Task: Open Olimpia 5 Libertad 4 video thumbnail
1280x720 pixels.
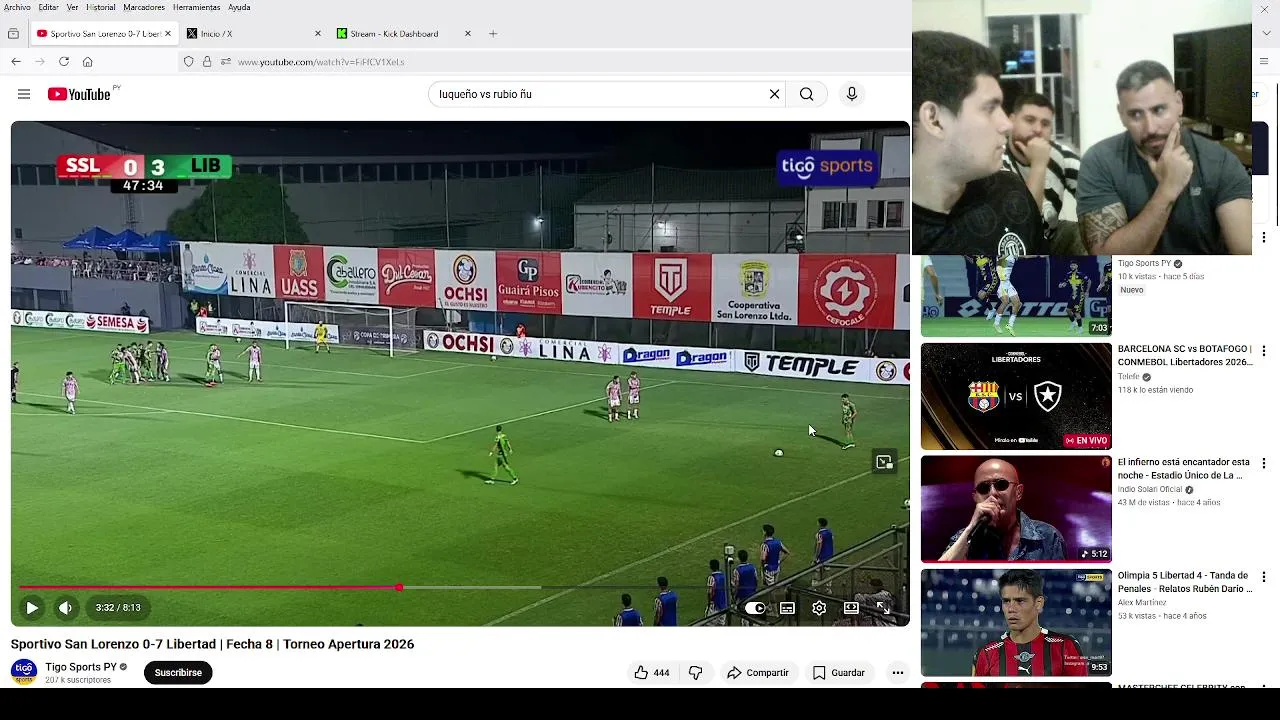Action: coord(1016,622)
